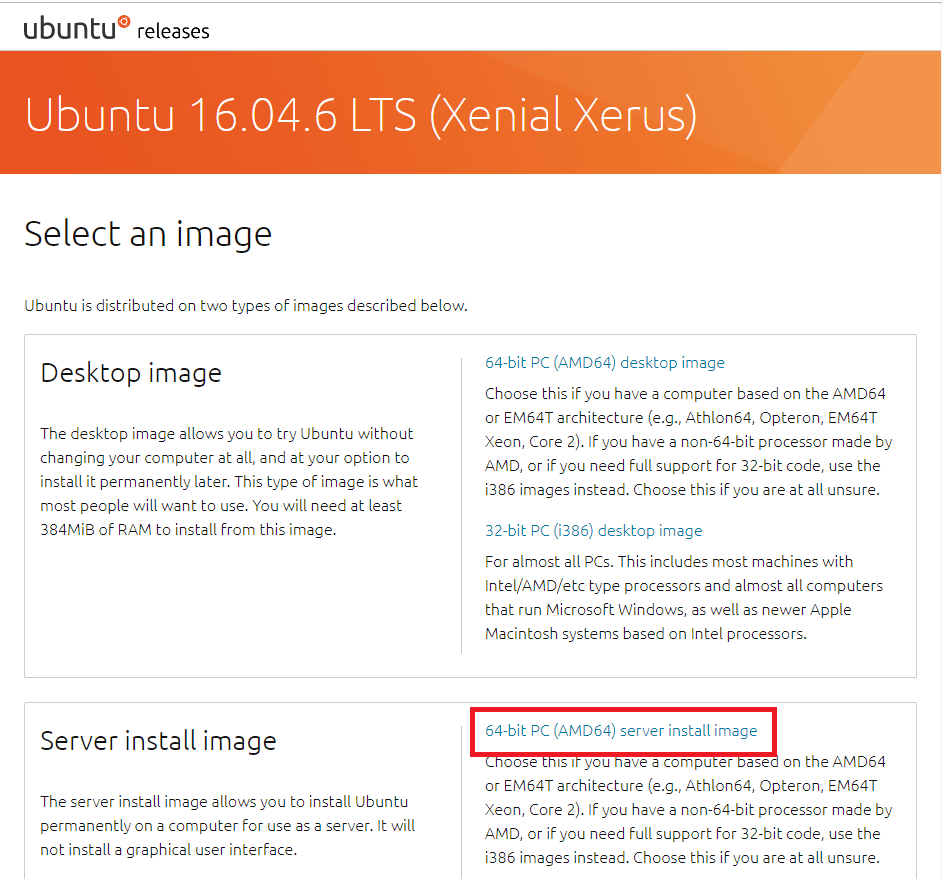Click the 'releases' text beside the Ubuntu logo
The width and height of the screenshot is (942, 879).
tap(173, 31)
